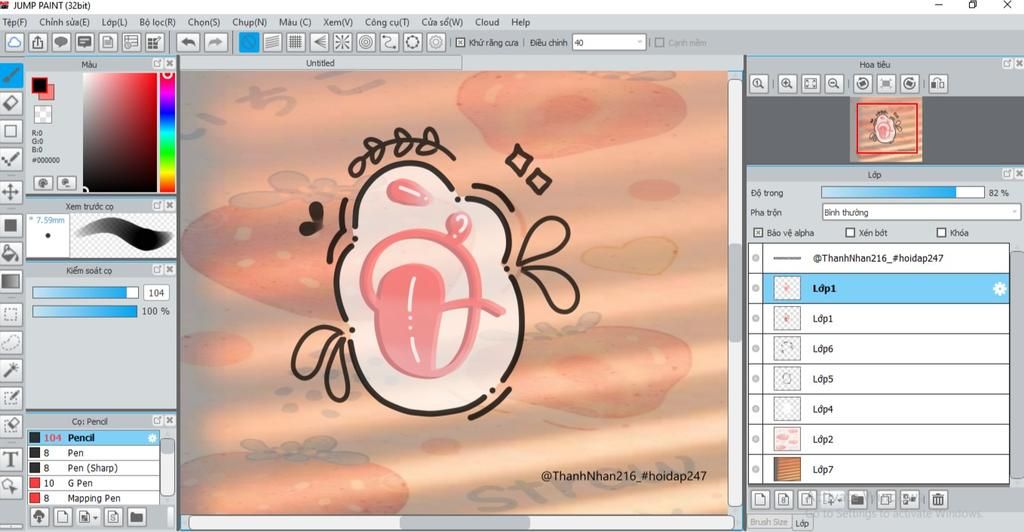
Task: Close the Màu color panel
Action: (x=170, y=63)
